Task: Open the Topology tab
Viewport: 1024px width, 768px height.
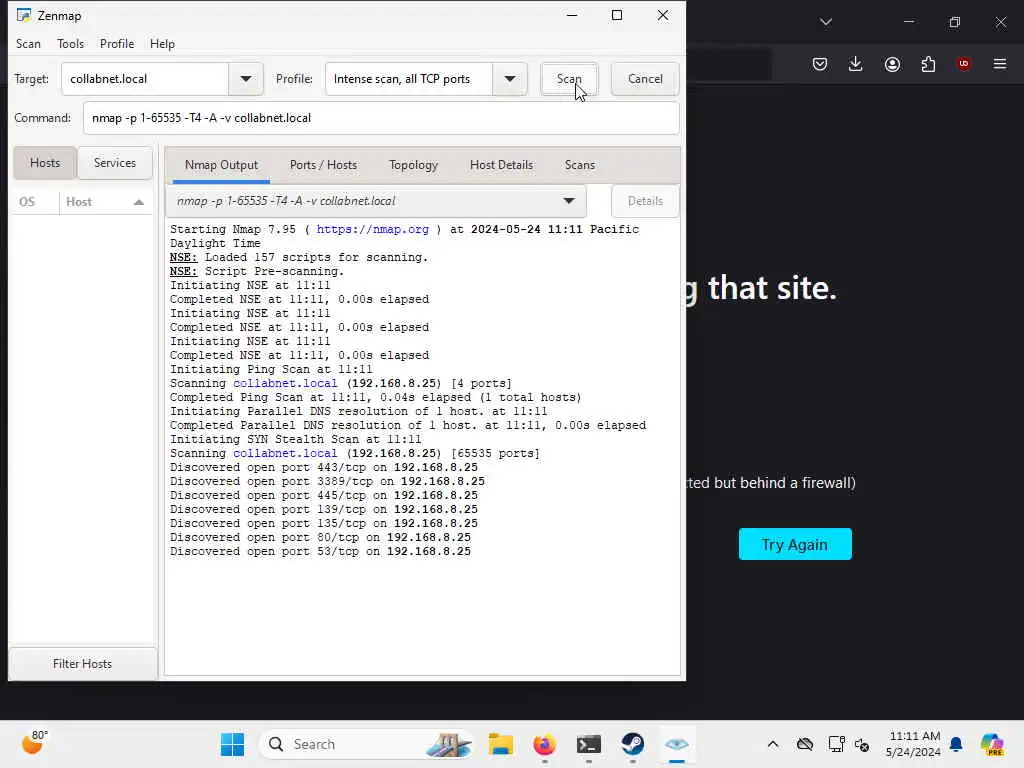Action: pyautogui.click(x=413, y=165)
